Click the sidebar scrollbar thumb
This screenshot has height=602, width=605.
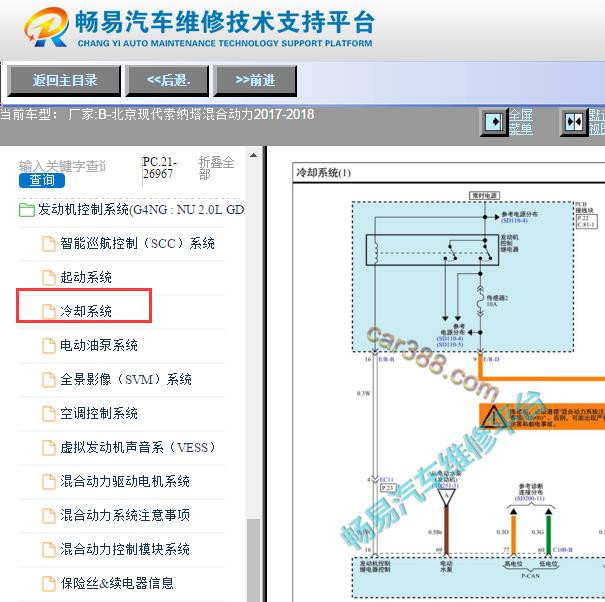tap(253, 560)
